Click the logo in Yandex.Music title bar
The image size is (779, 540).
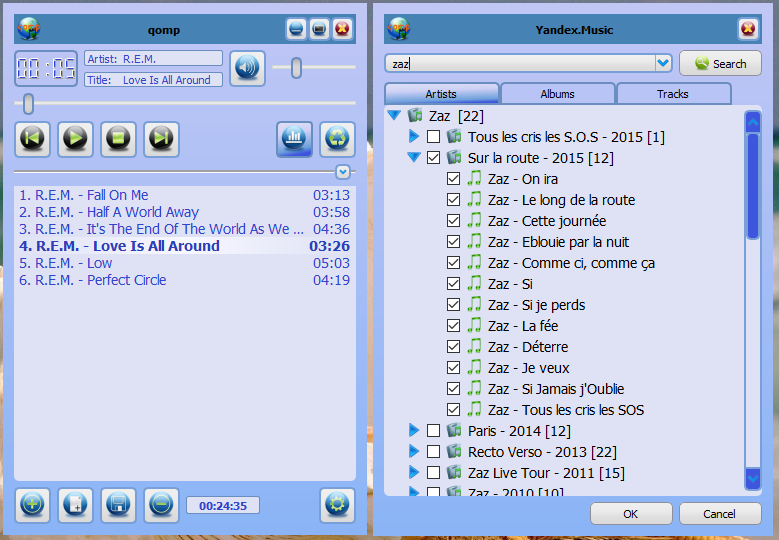(x=399, y=29)
